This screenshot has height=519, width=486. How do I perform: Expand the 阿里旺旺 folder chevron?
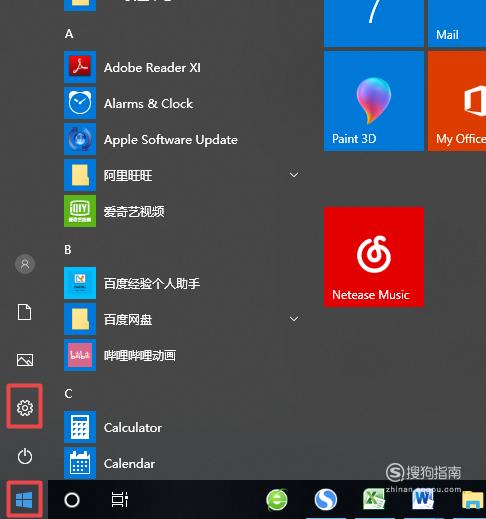point(294,175)
